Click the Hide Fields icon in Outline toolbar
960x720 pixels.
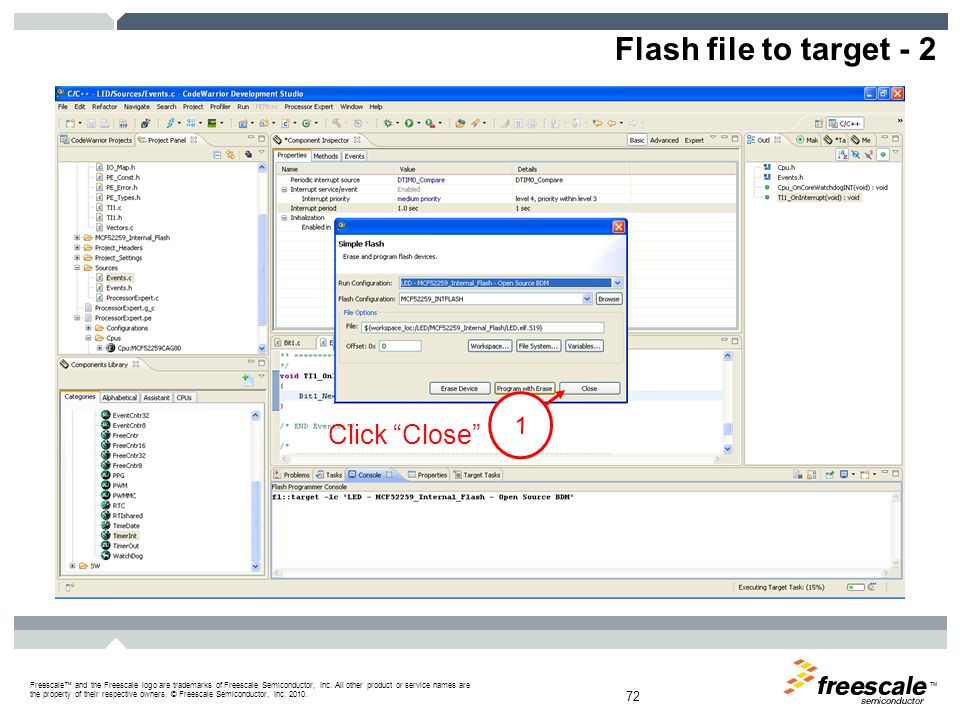(x=855, y=155)
